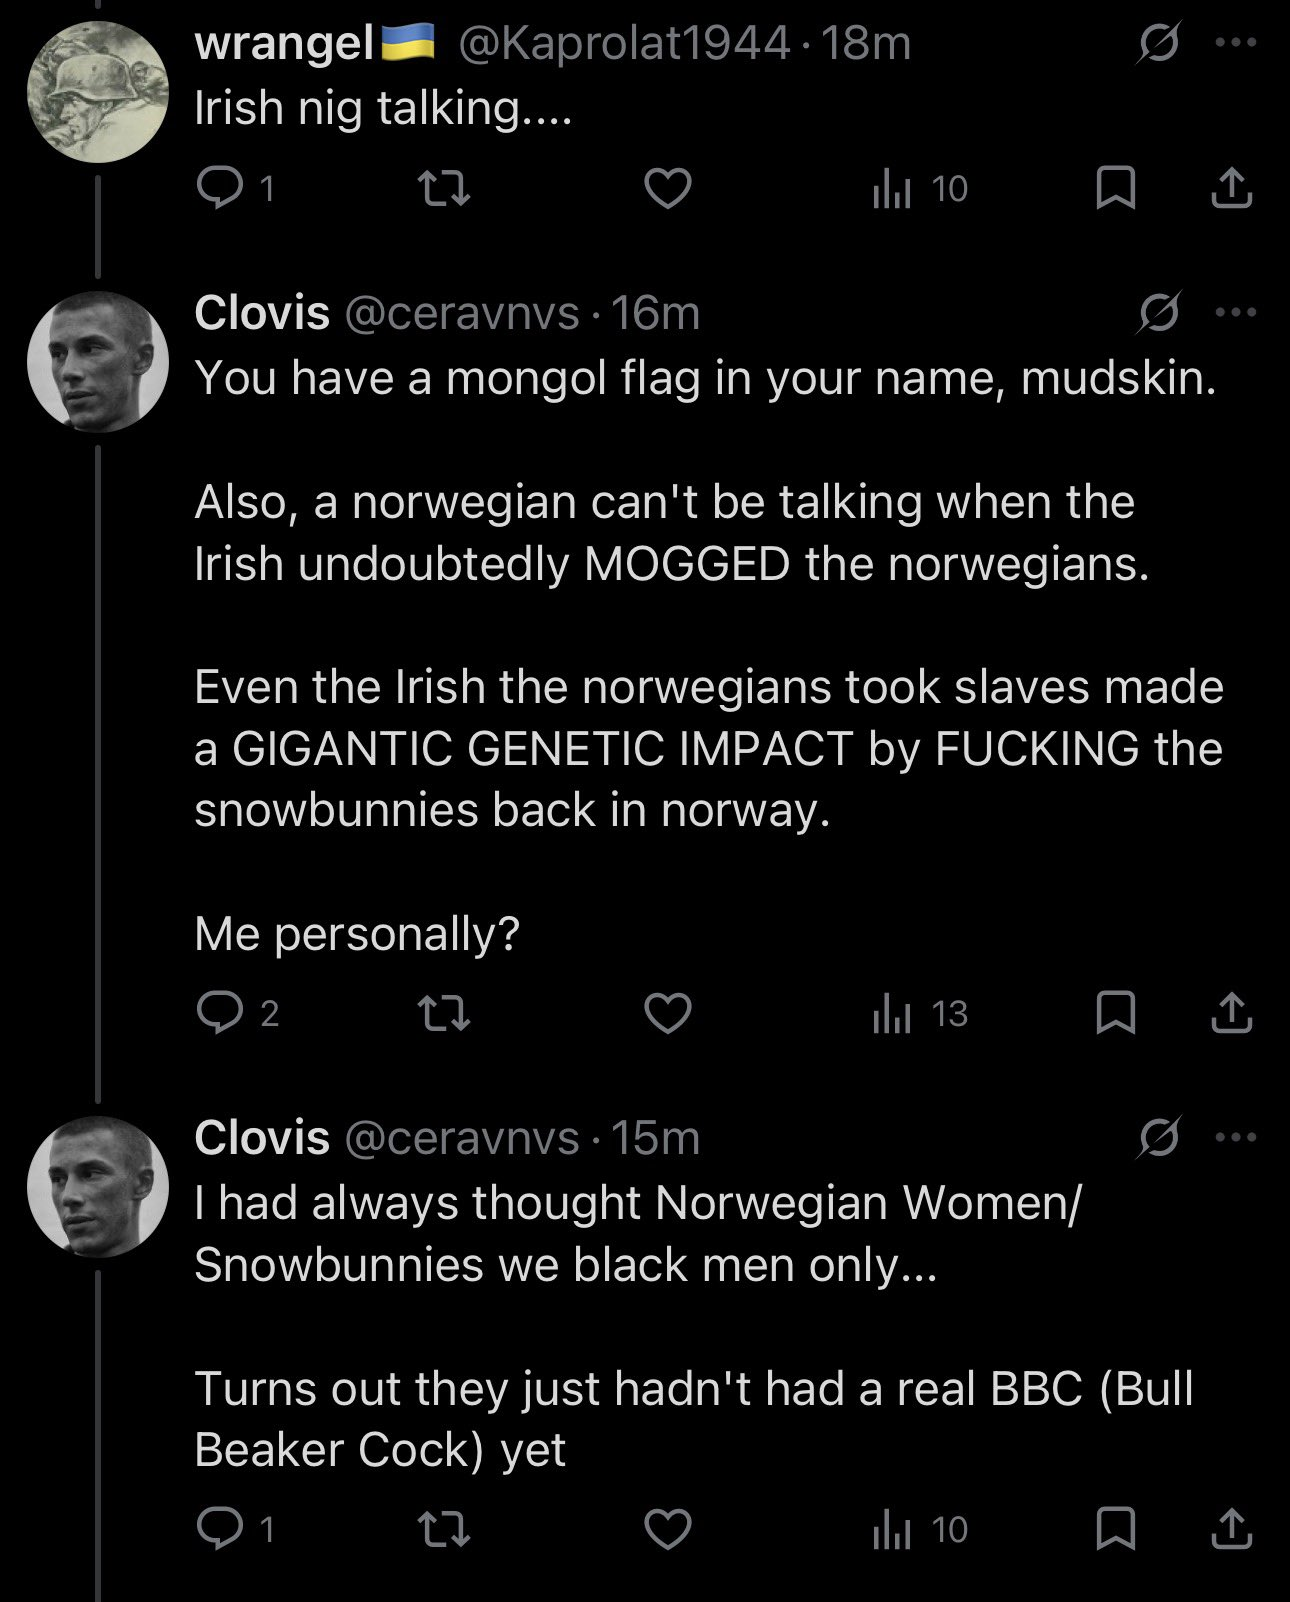Reply to Clovis's 15m post

[x=216, y=1529]
